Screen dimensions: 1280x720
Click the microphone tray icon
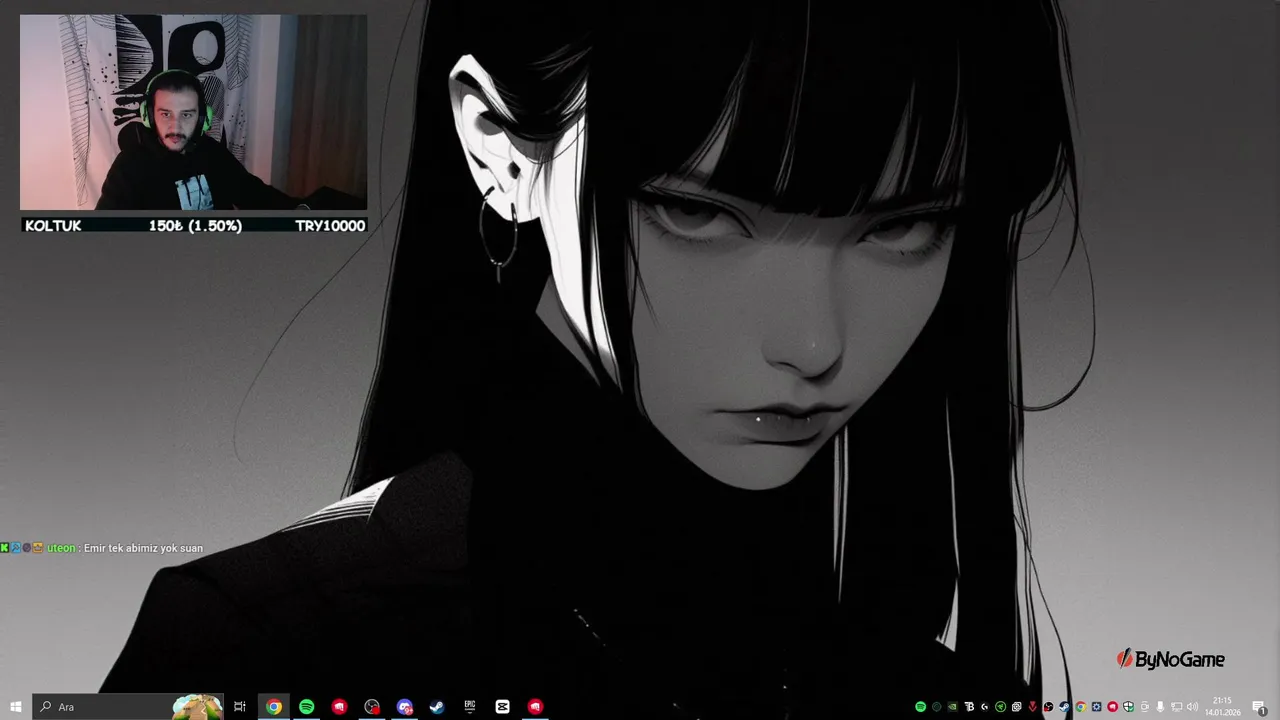[1160, 707]
